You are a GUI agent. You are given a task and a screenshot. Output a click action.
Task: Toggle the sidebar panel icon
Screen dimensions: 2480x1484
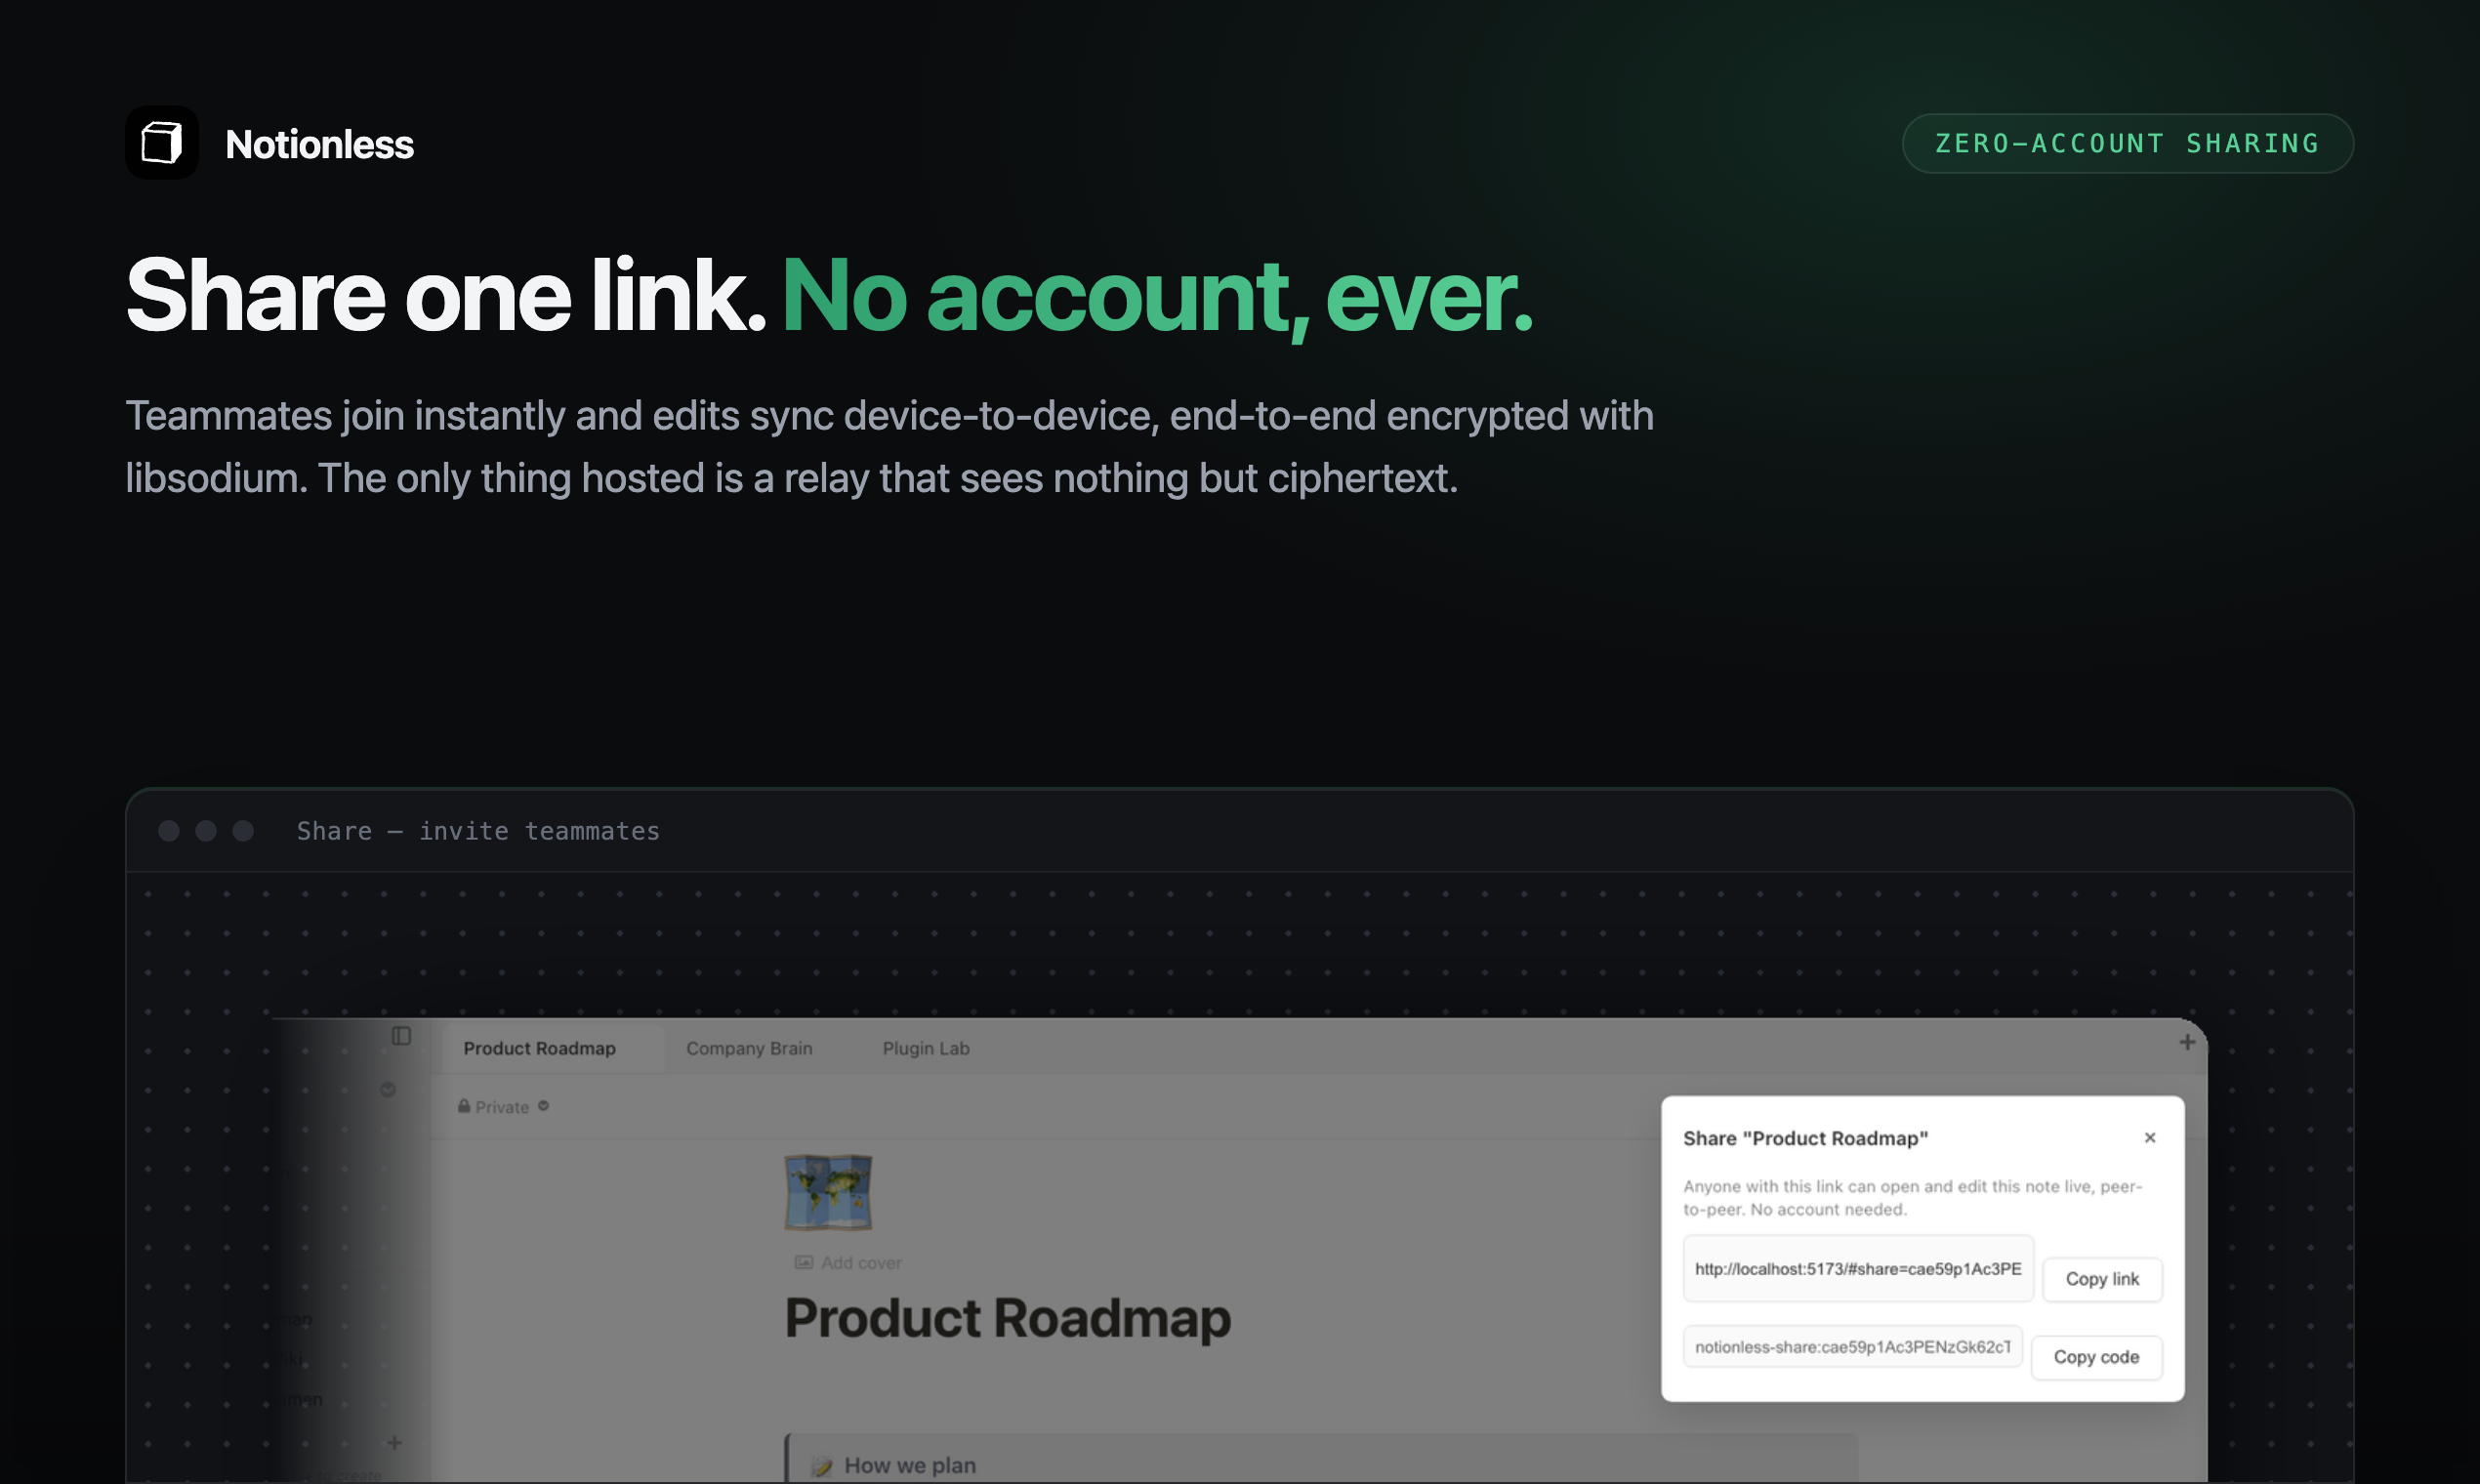coord(401,1036)
